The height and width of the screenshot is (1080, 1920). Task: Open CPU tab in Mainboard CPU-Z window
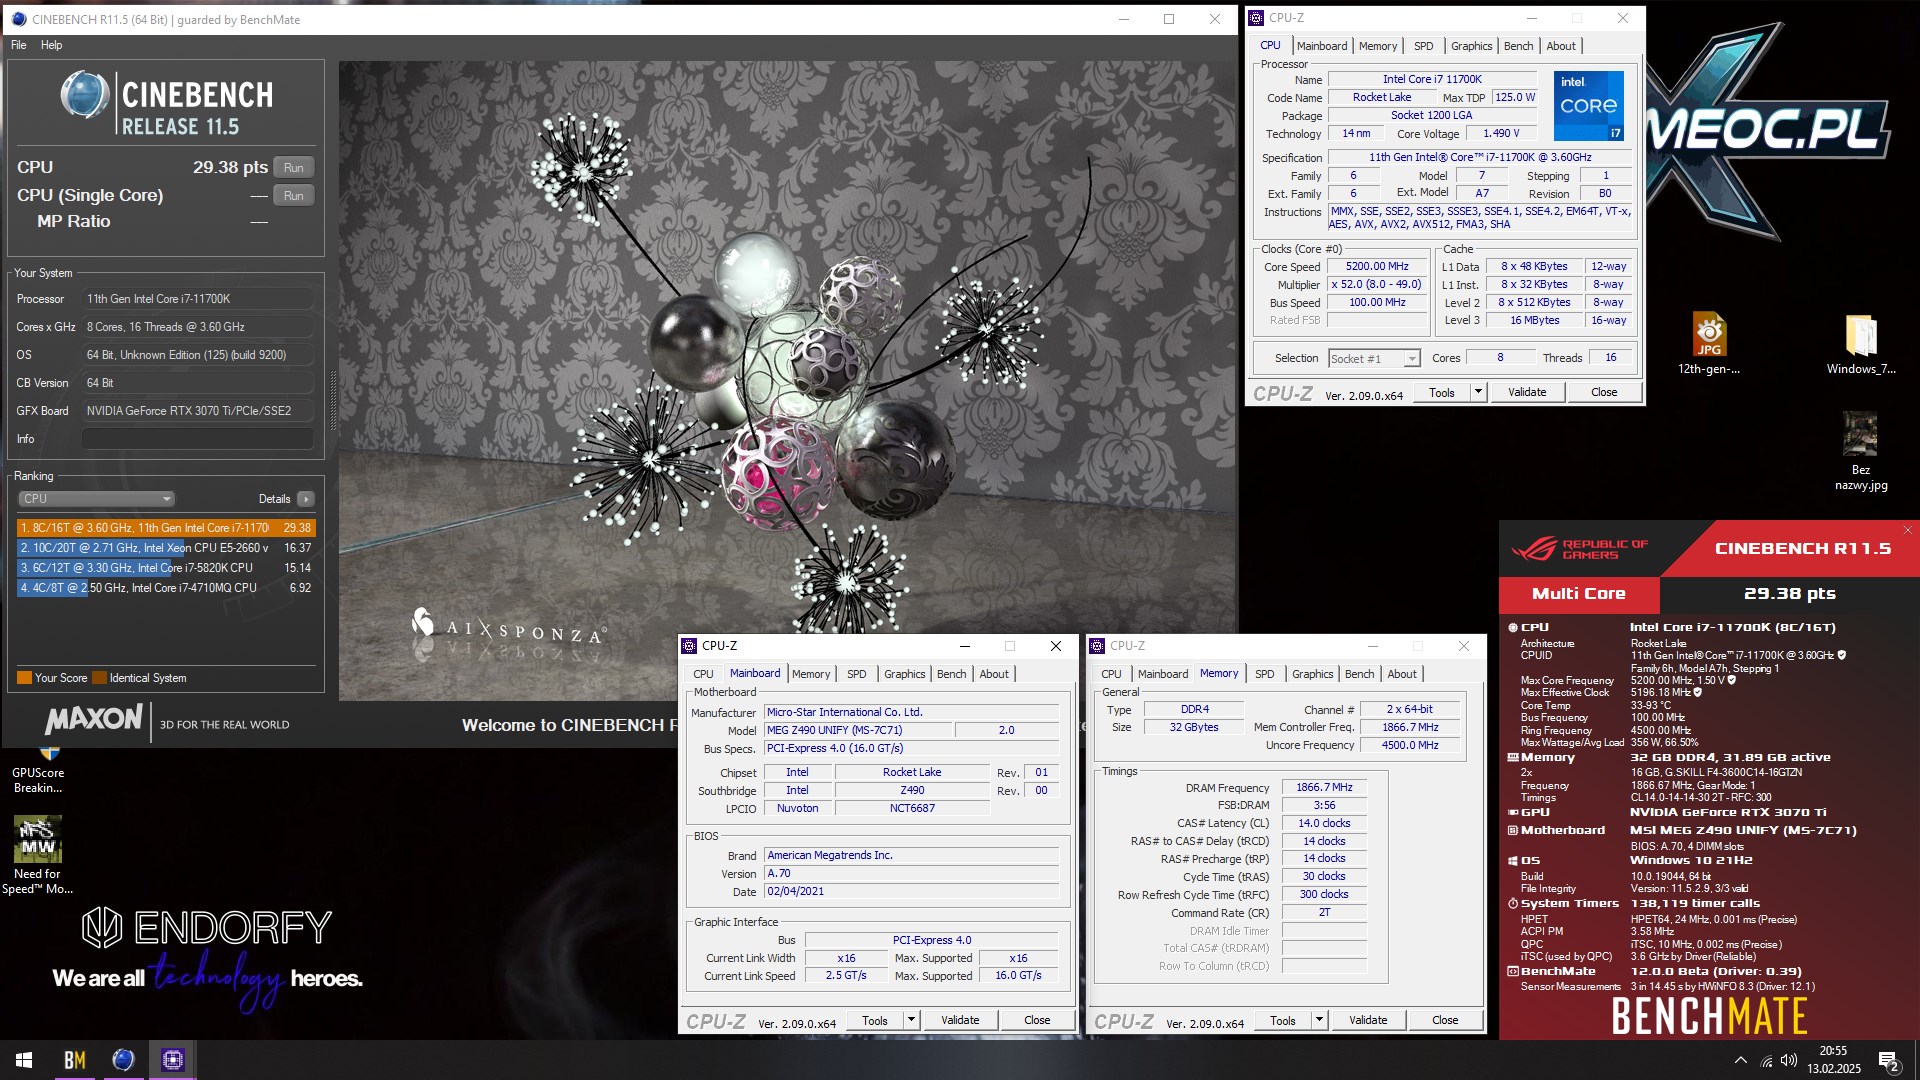pyautogui.click(x=703, y=674)
